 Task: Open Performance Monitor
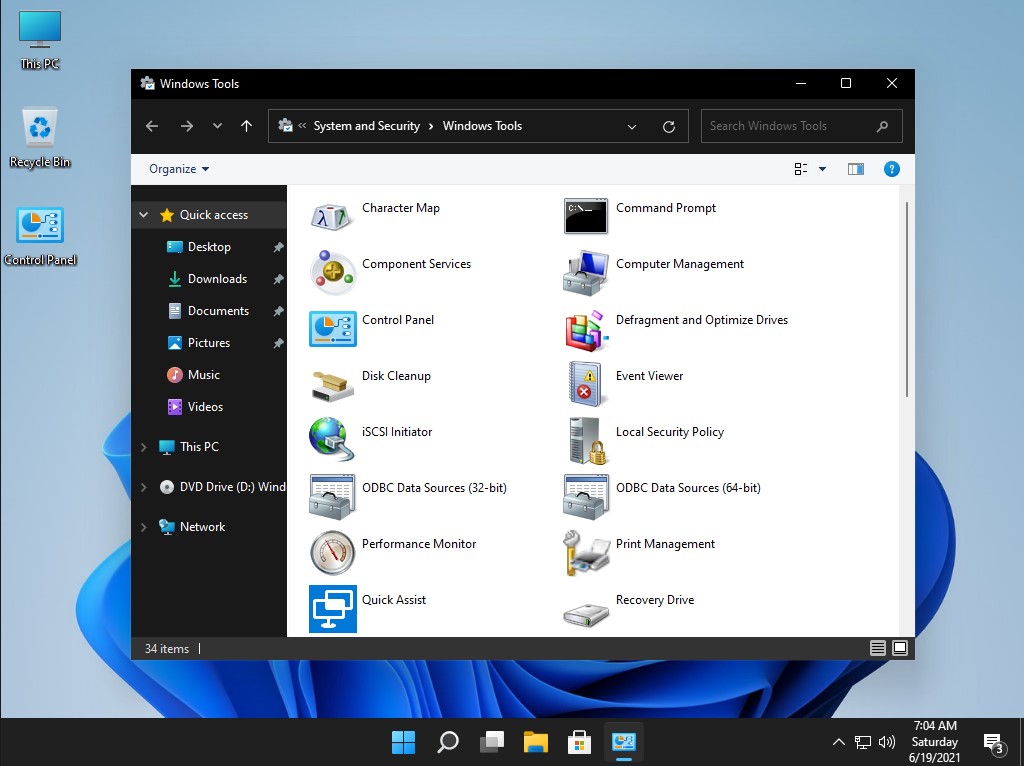[417, 544]
